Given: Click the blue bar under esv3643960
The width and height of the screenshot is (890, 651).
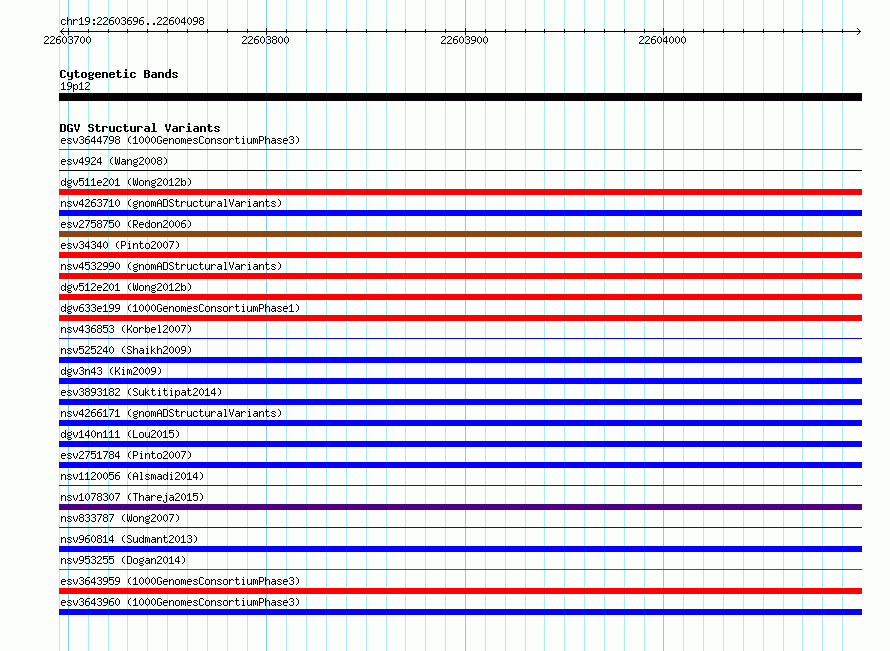Looking at the screenshot, I should [460, 612].
